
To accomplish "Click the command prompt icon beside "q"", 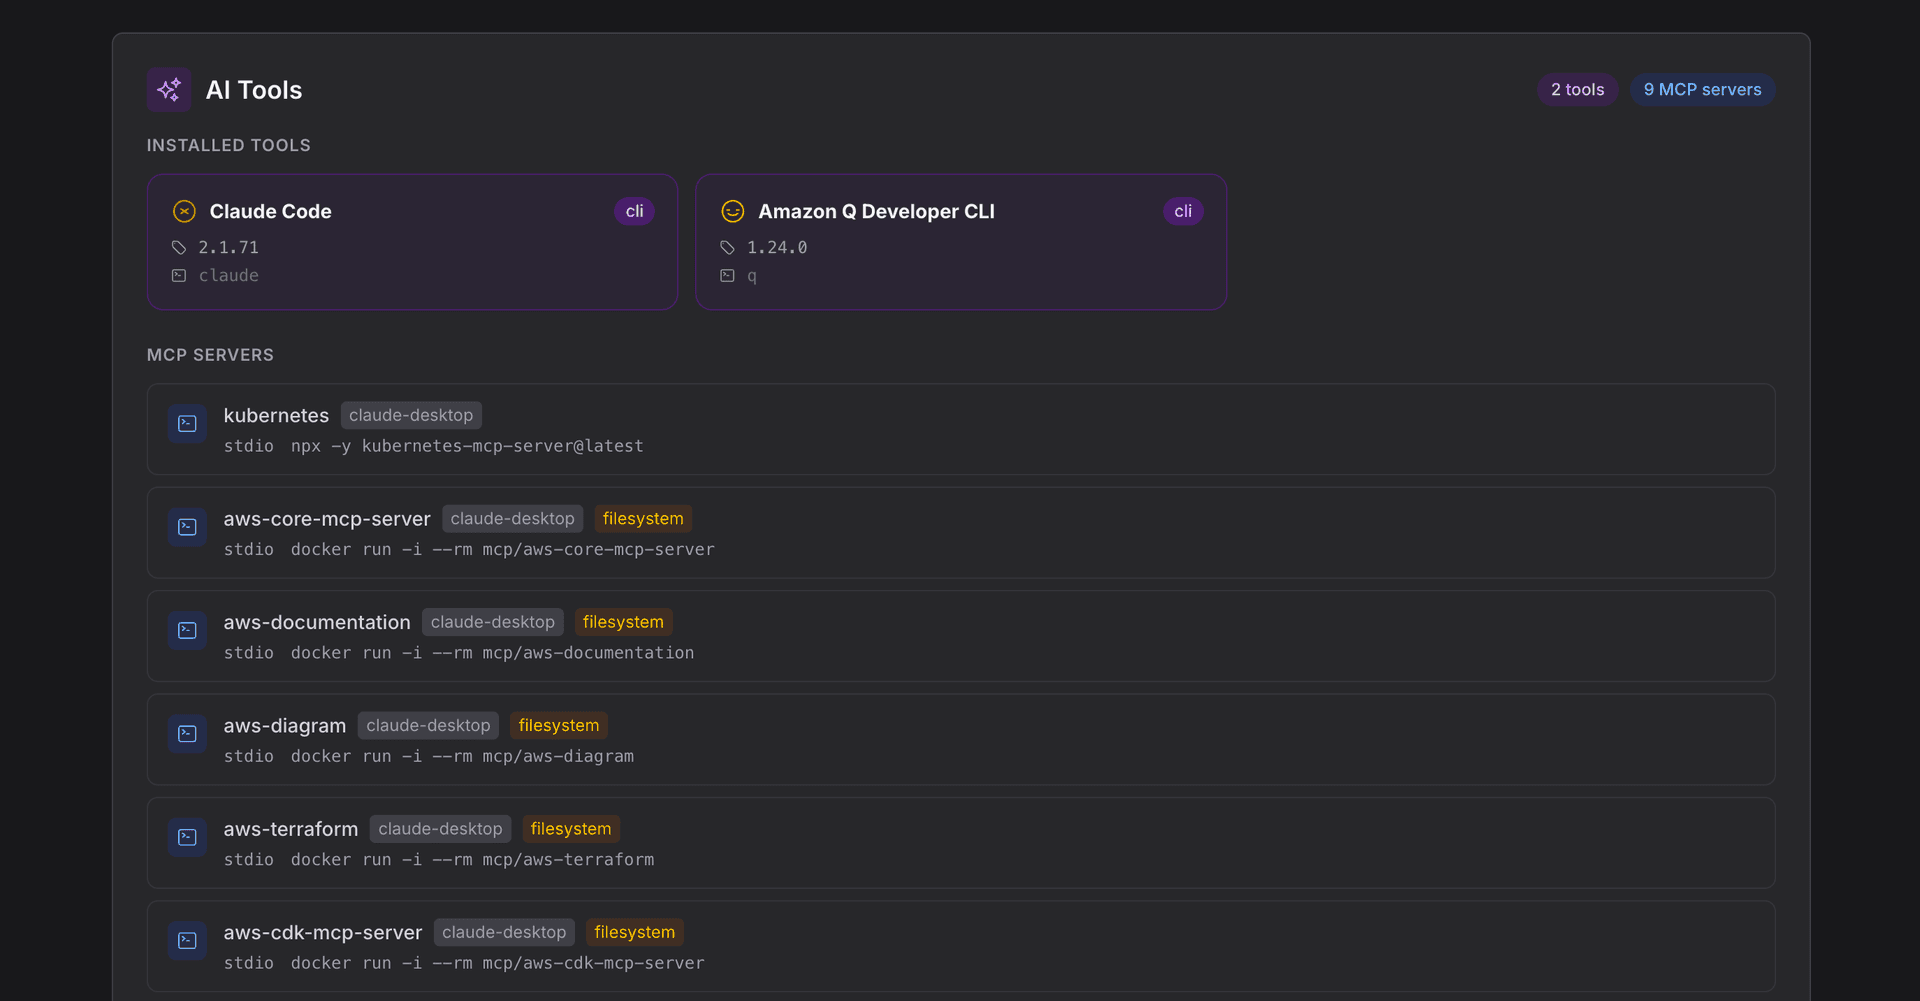I will coord(727,276).
